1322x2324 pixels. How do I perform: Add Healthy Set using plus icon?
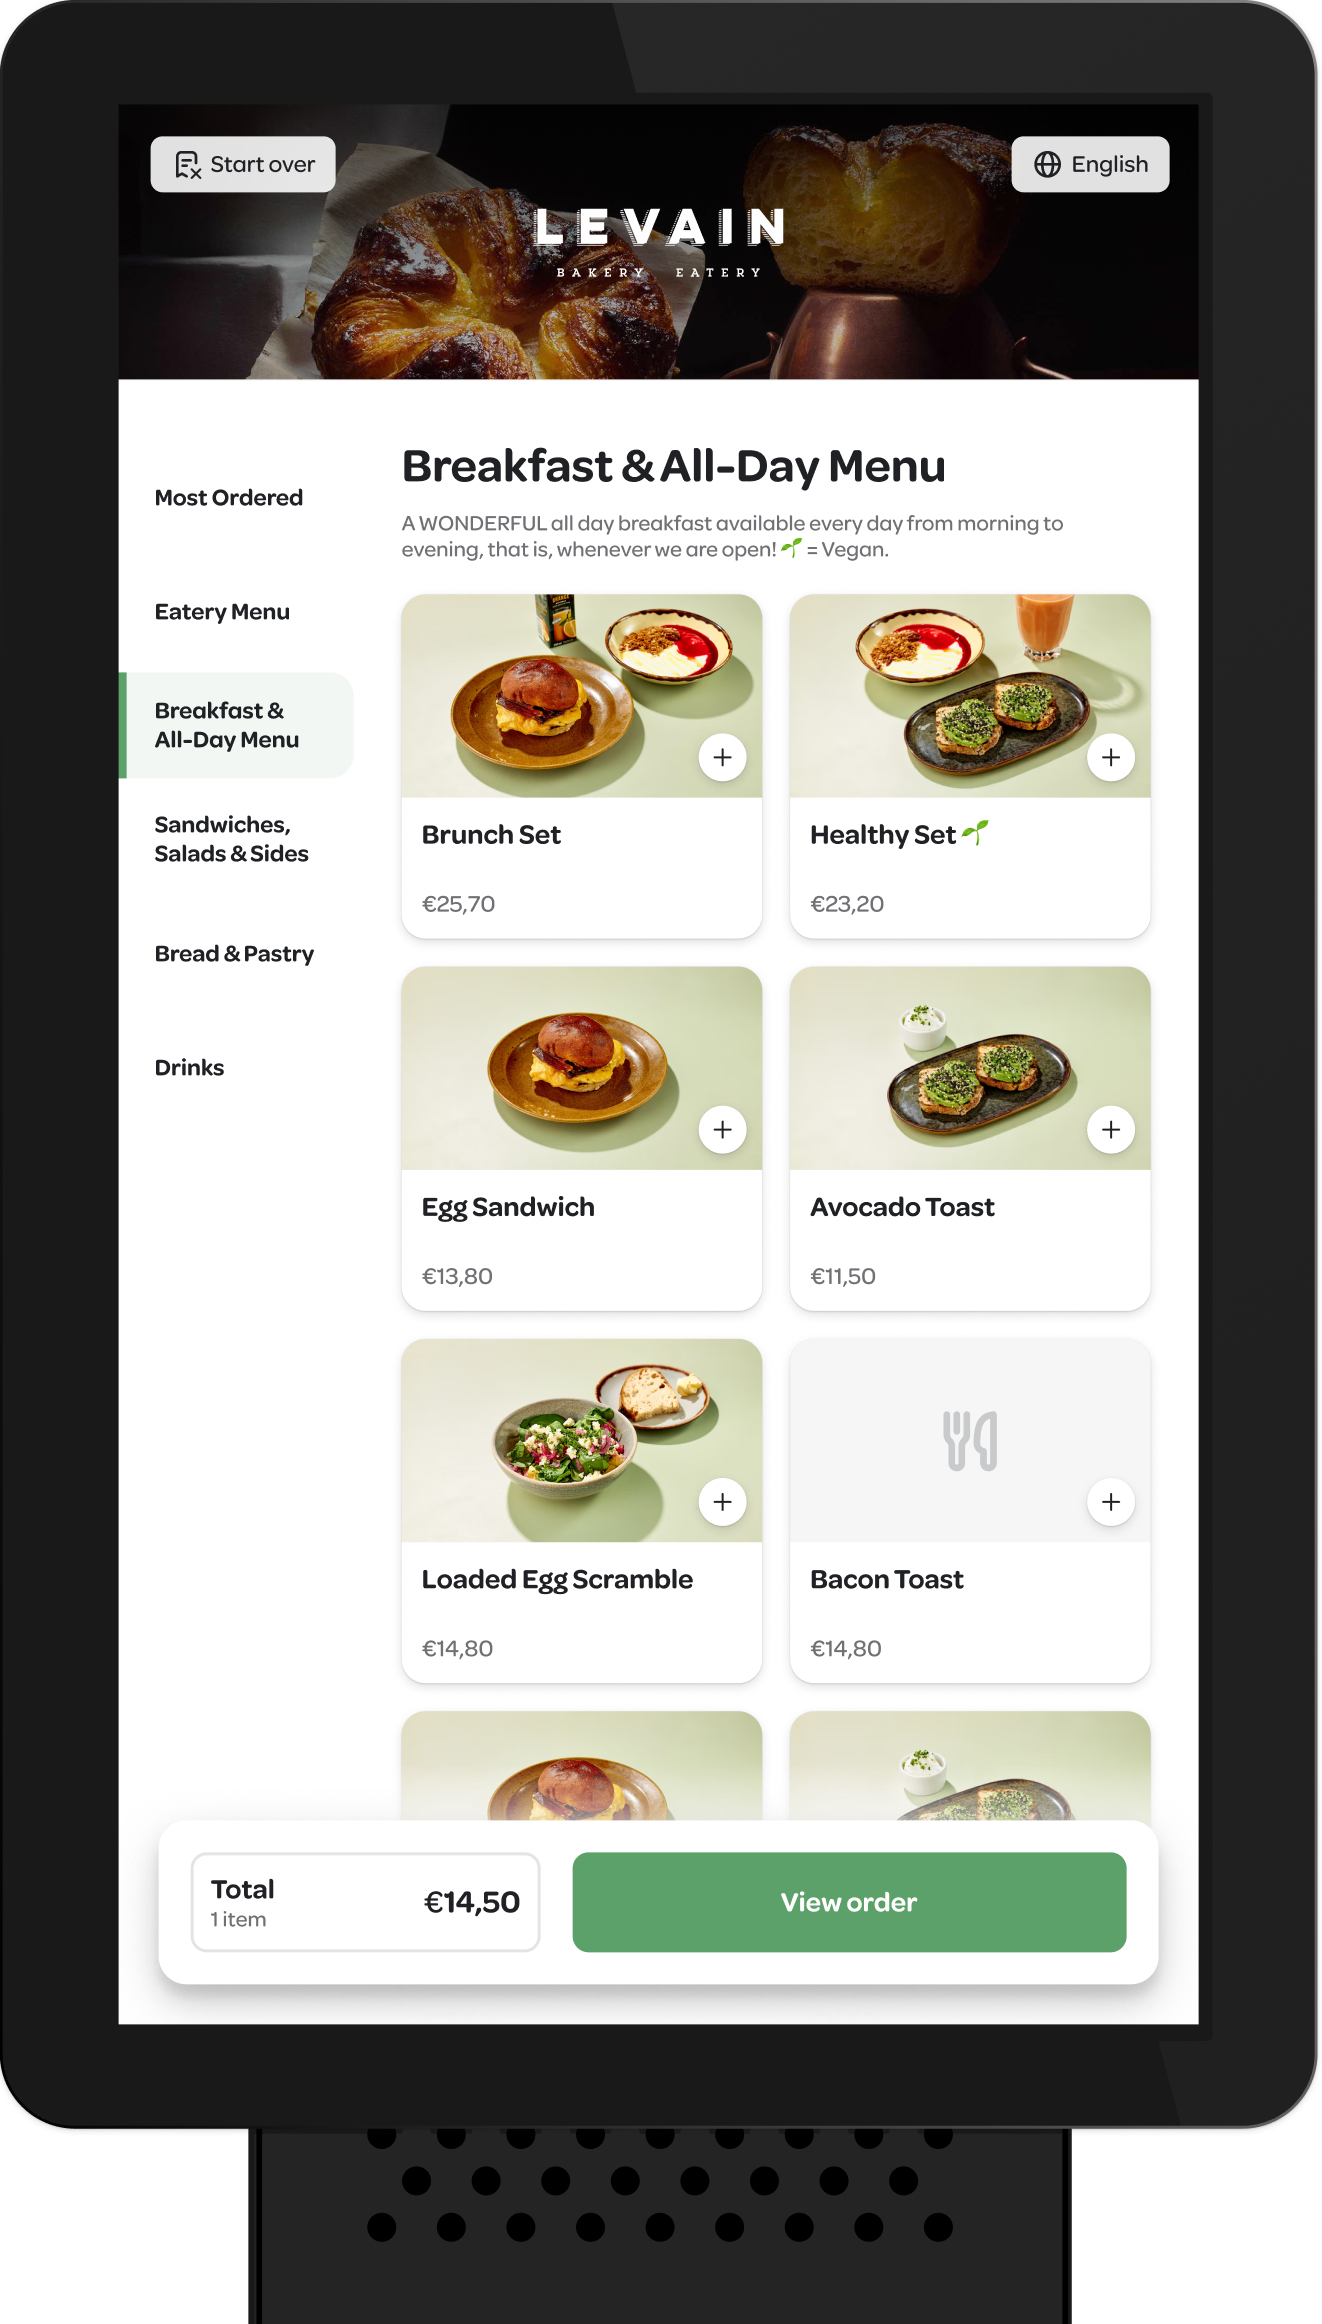1110,757
